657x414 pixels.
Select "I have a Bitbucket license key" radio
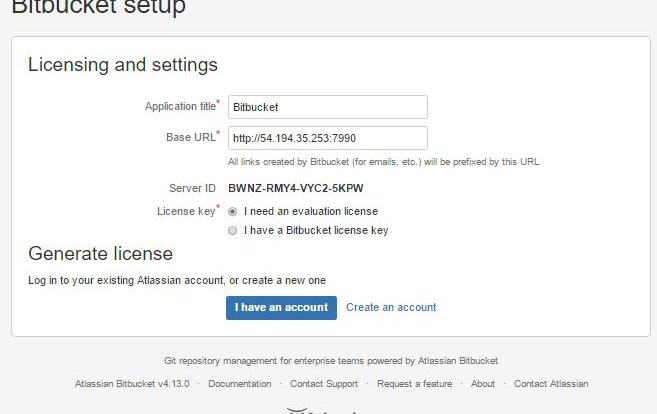[x=232, y=230]
